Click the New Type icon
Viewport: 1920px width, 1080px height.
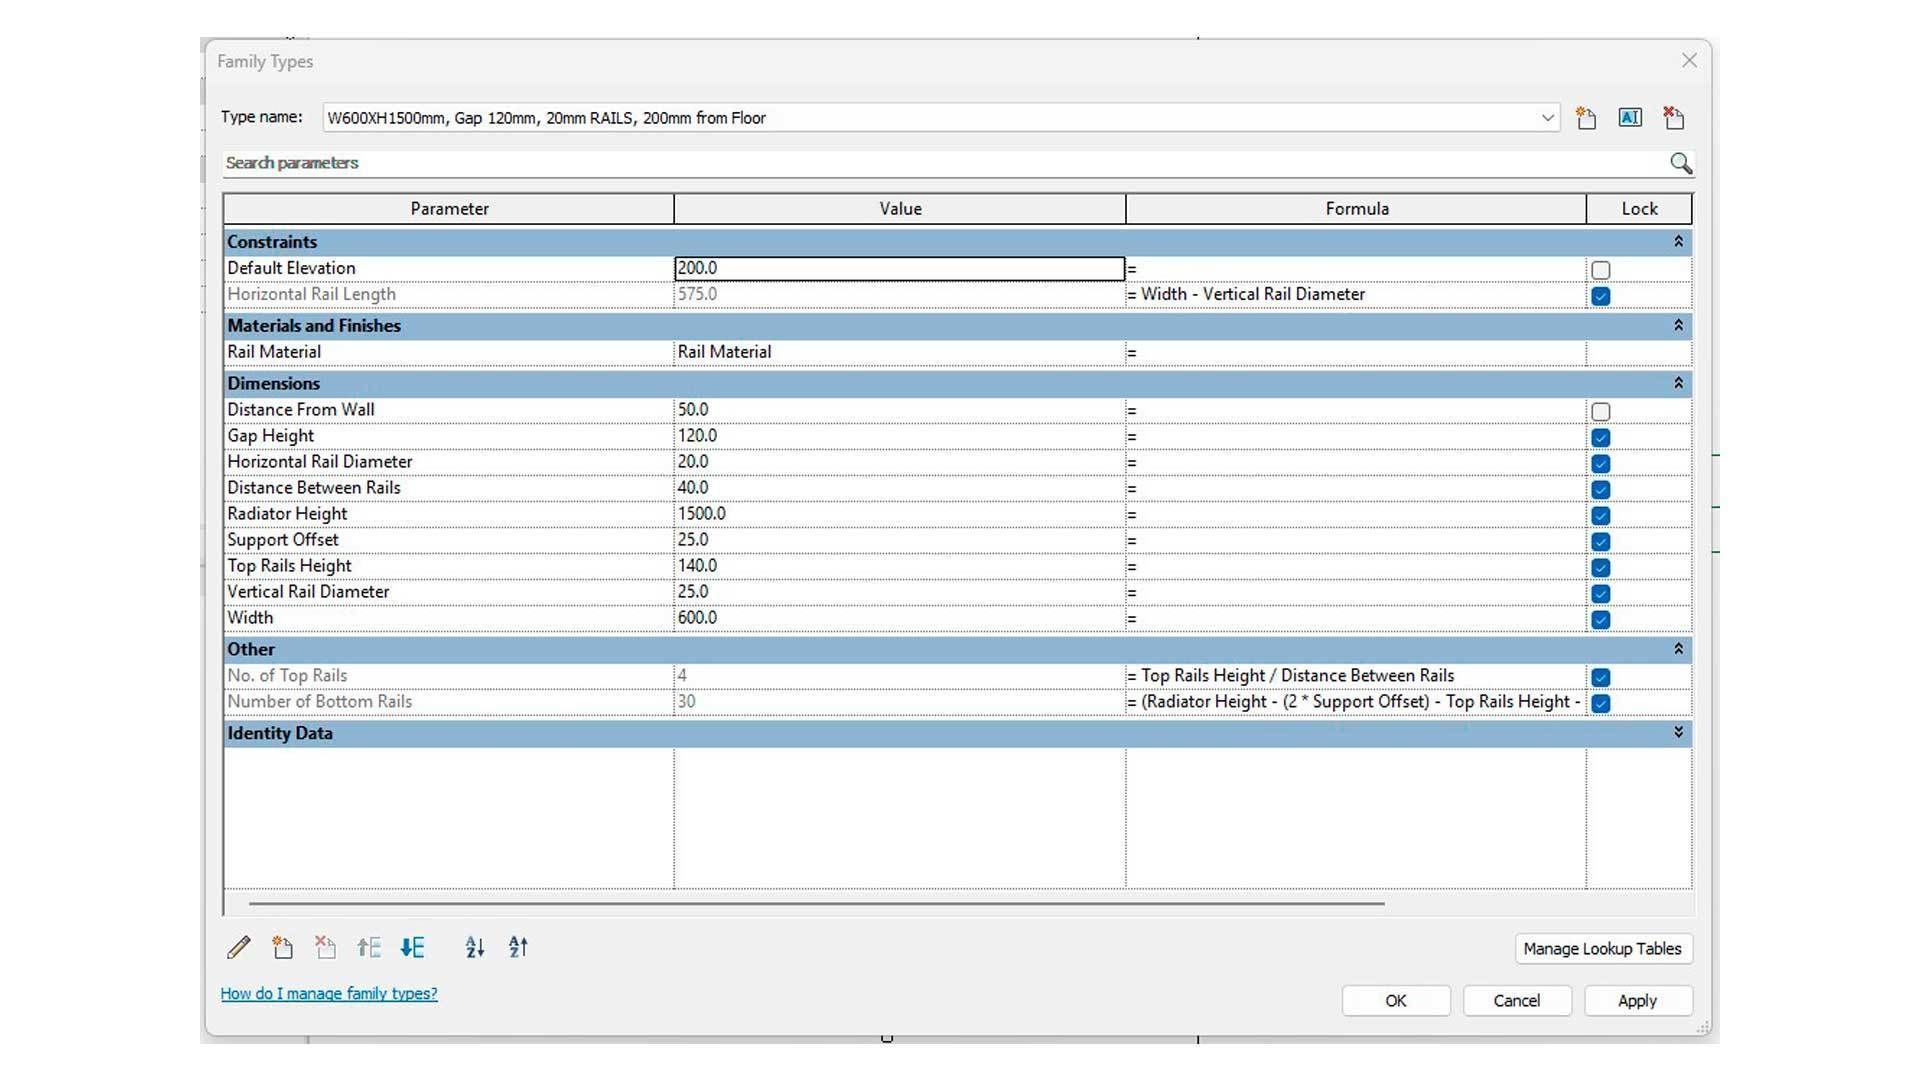coord(1586,118)
